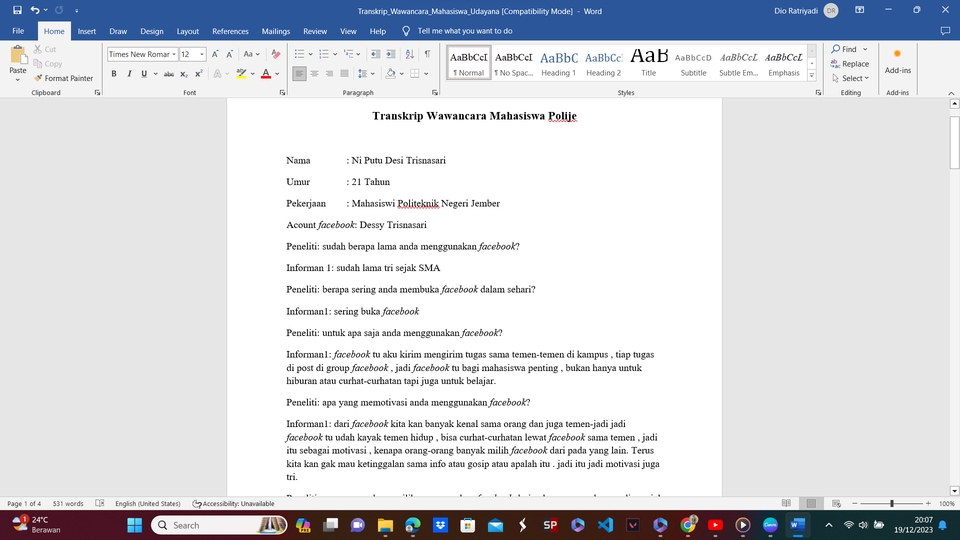Collapse the ribbon
960x540 pixels.
[x=951, y=93]
